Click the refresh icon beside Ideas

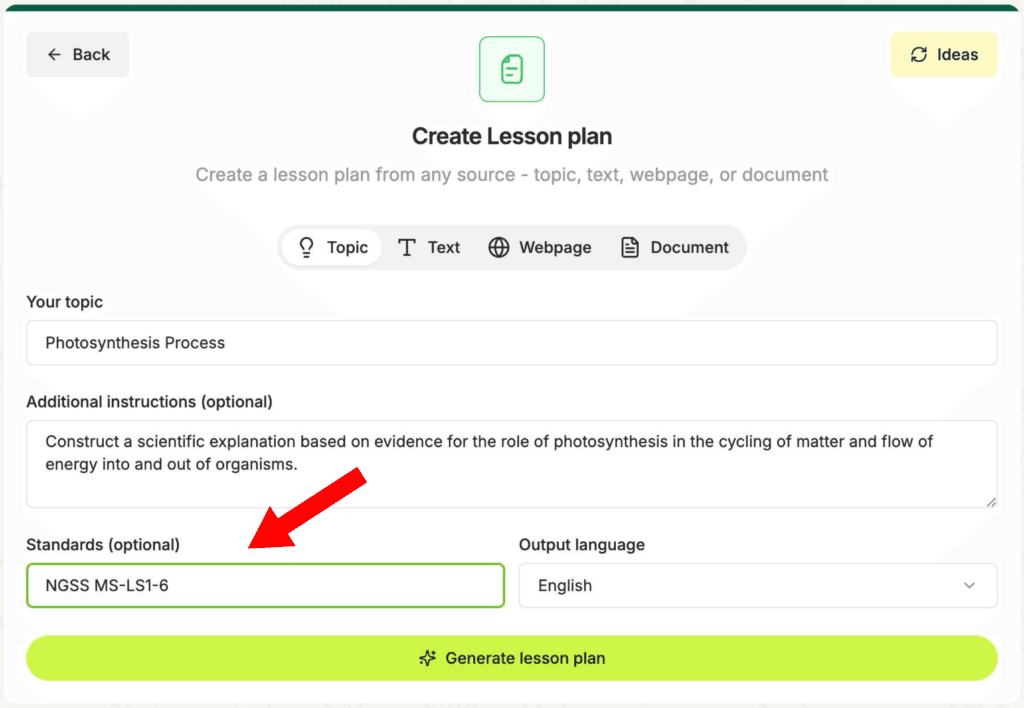click(919, 55)
